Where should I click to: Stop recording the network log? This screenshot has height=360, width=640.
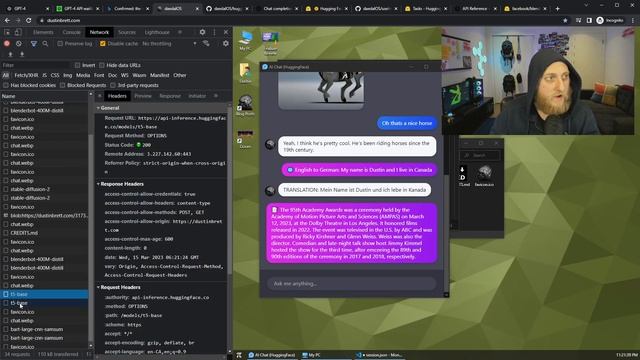click(7, 44)
